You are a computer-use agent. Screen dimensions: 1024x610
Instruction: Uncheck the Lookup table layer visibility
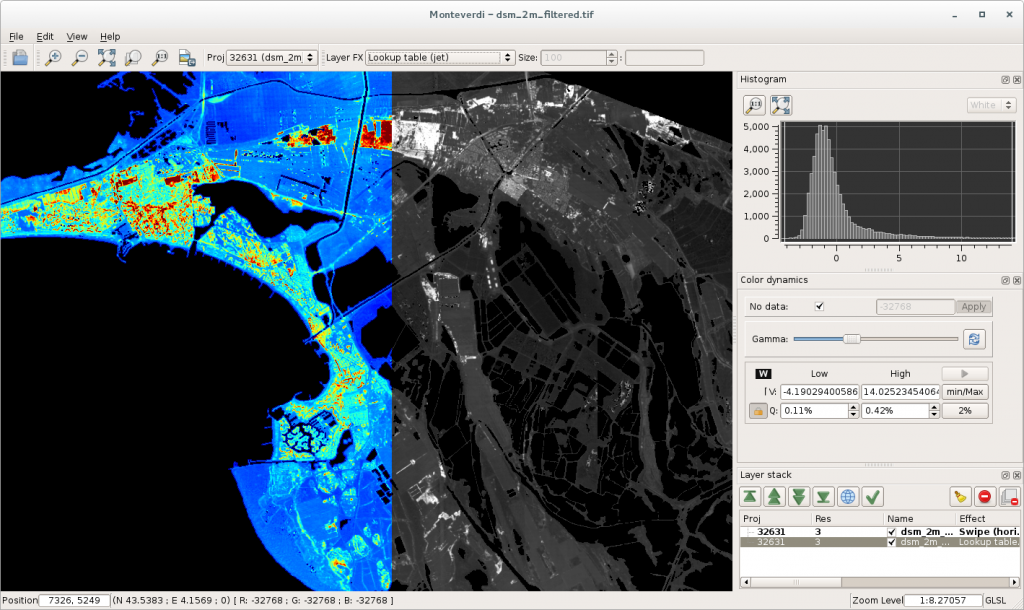892,542
